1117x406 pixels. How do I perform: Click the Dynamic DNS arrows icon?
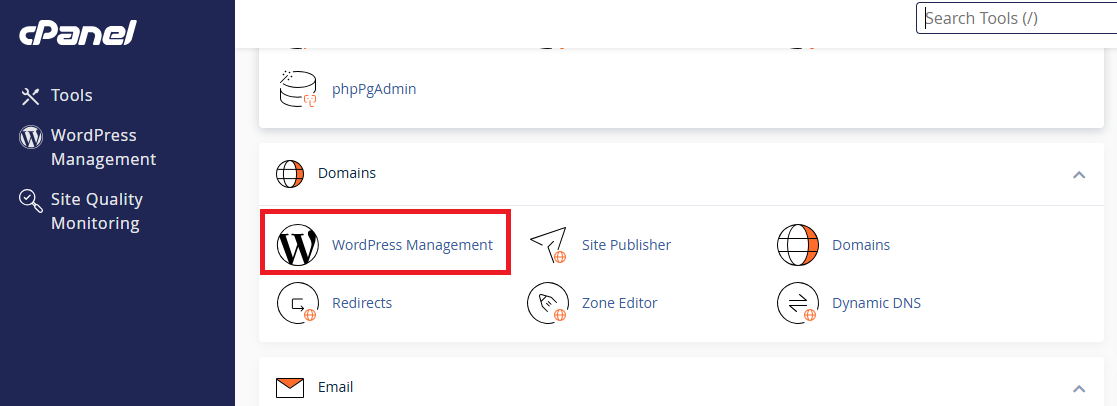point(797,303)
